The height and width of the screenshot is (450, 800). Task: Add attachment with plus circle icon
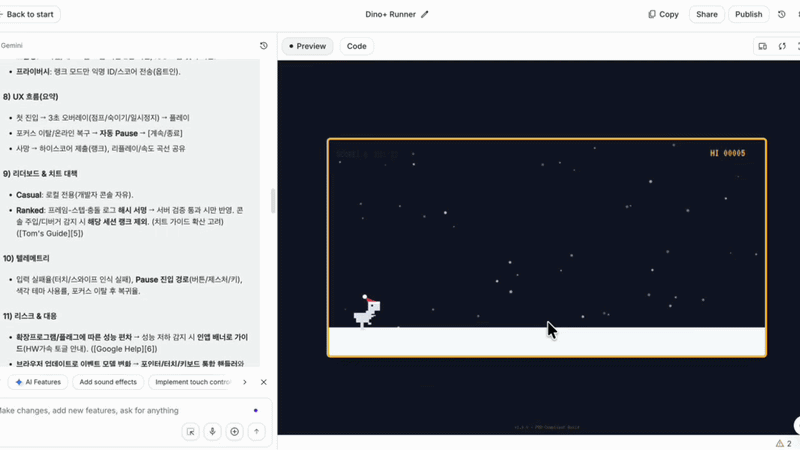click(x=235, y=432)
